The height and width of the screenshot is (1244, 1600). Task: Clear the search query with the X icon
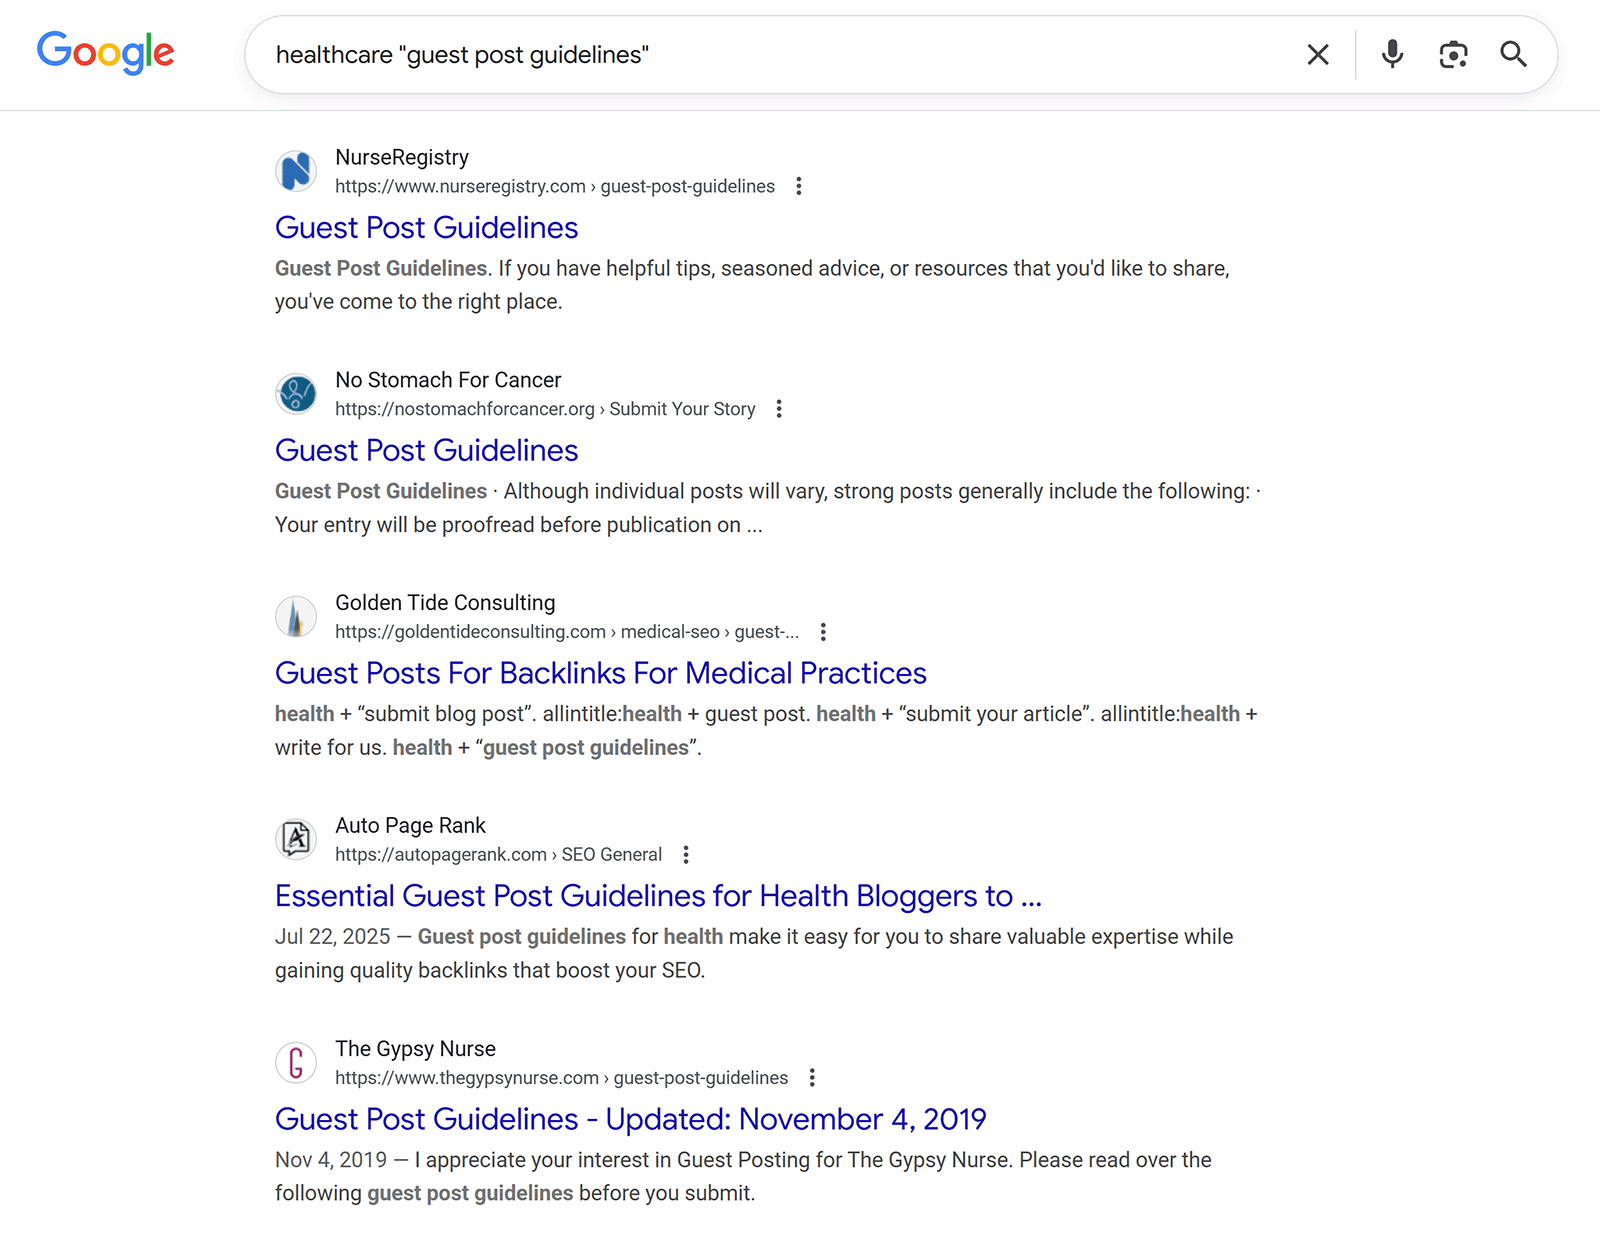[x=1317, y=55]
